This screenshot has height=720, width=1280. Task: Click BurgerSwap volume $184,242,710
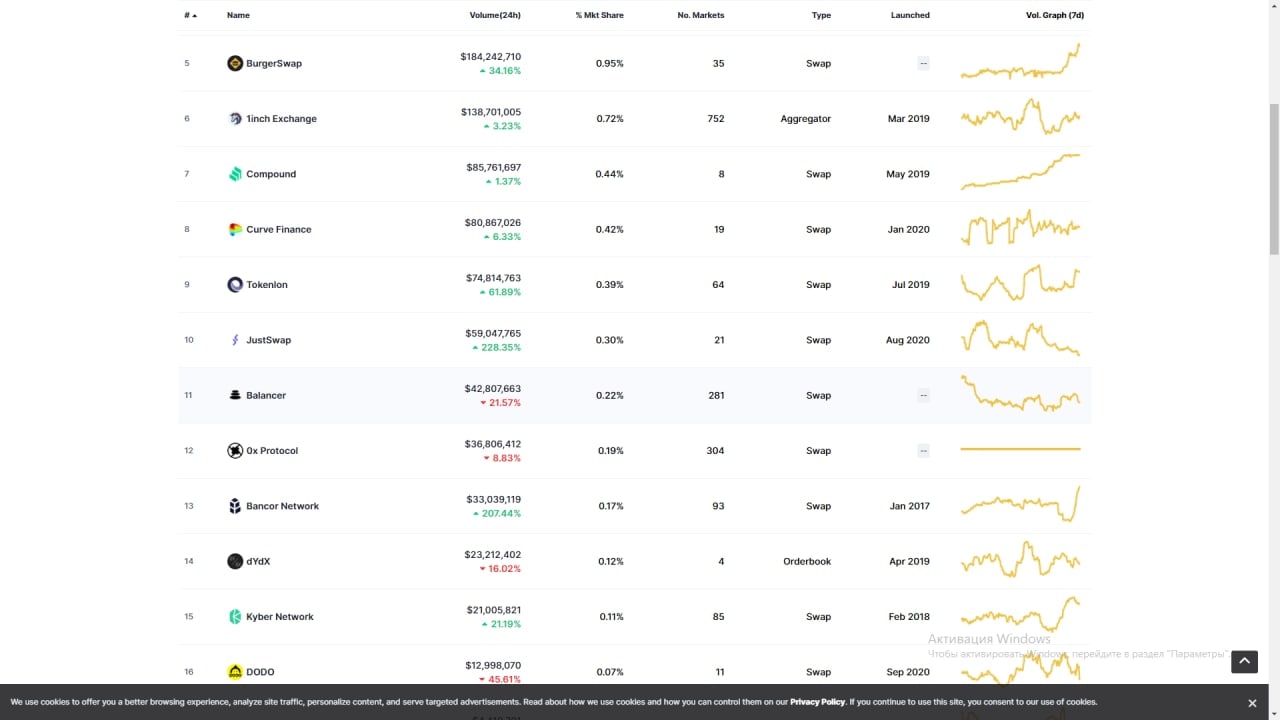[x=490, y=57]
